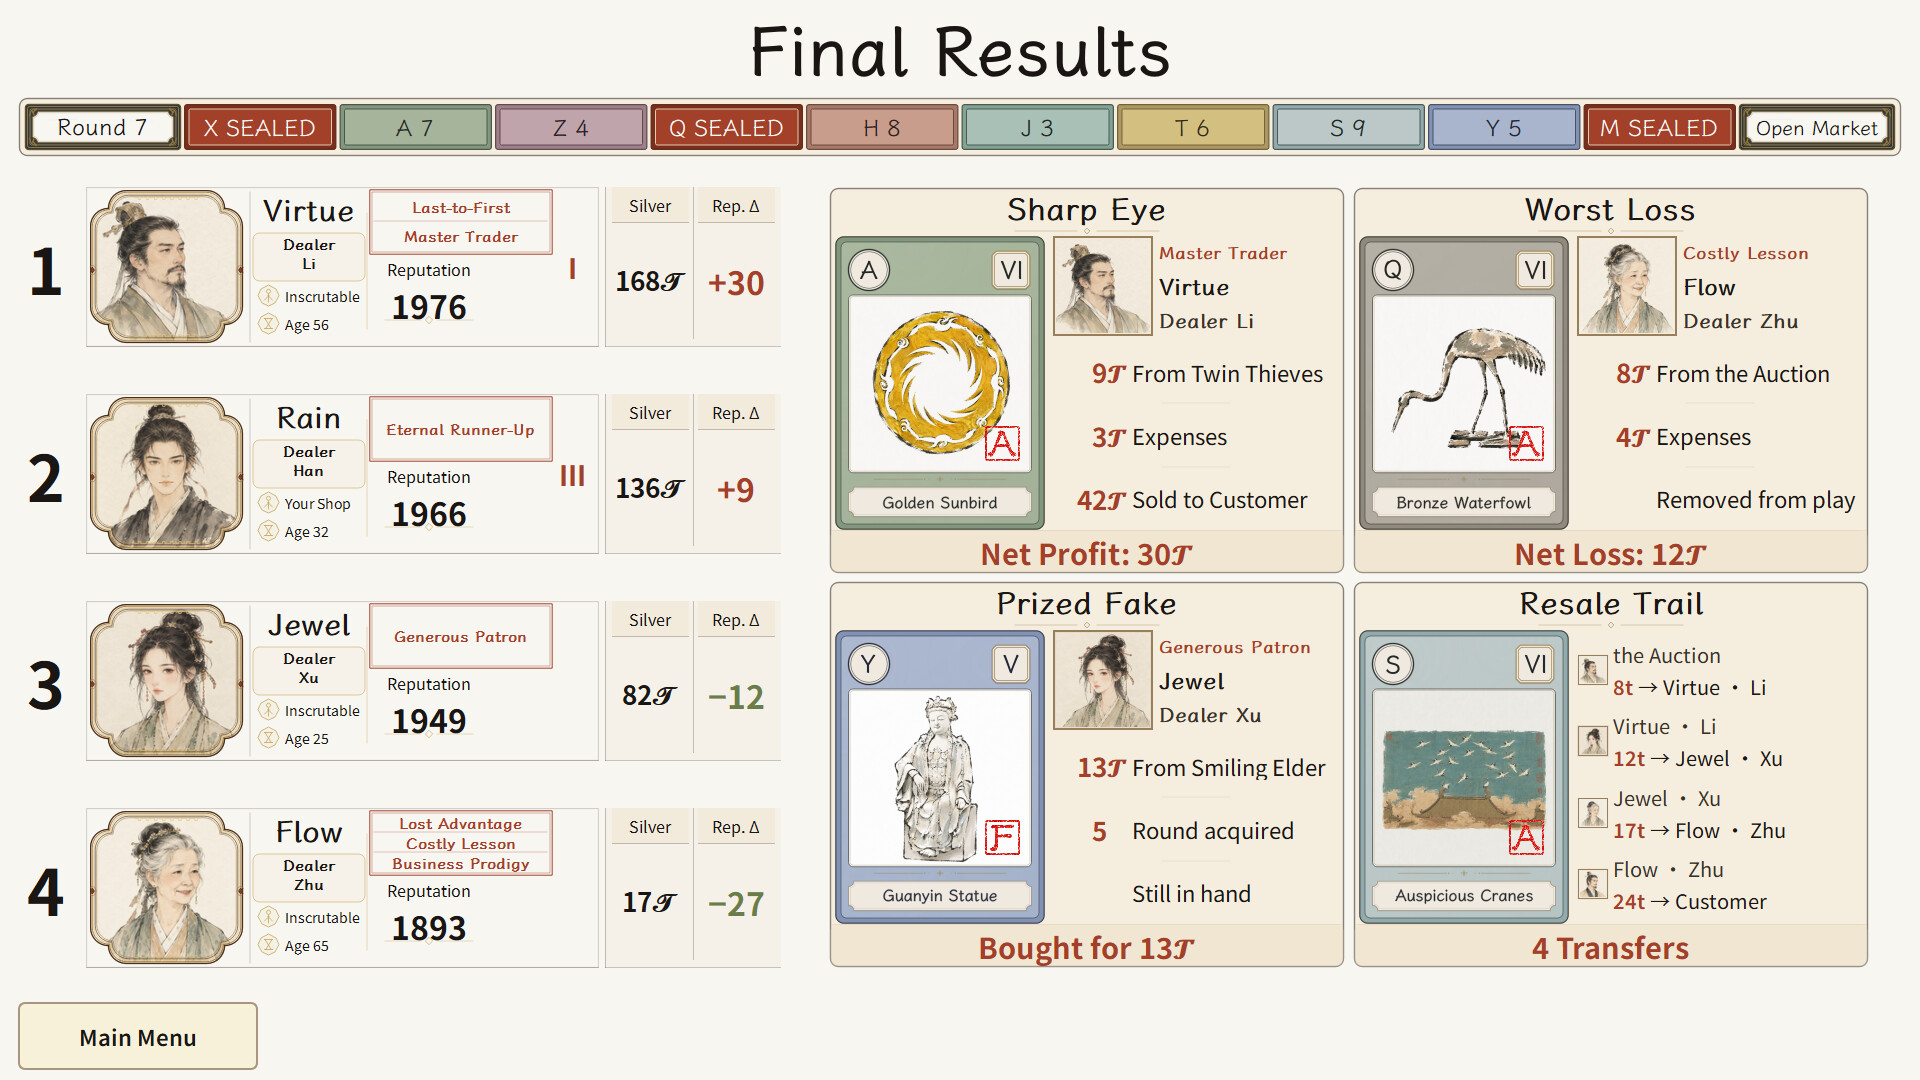Screen dimensions: 1920x1080
Task: Click the Q SEALED item tab
Action: pos(726,128)
